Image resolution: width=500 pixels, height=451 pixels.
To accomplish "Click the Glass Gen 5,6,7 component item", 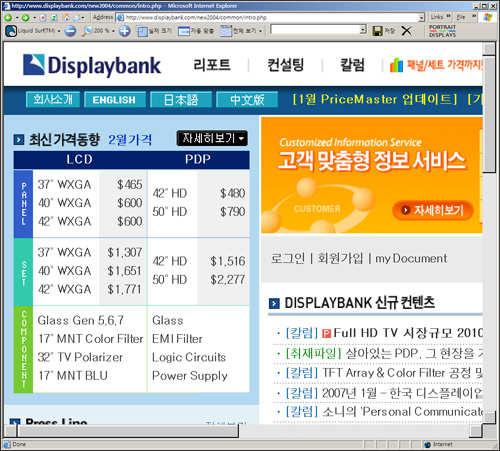I will pyautogui.click(x=81, y=321).
